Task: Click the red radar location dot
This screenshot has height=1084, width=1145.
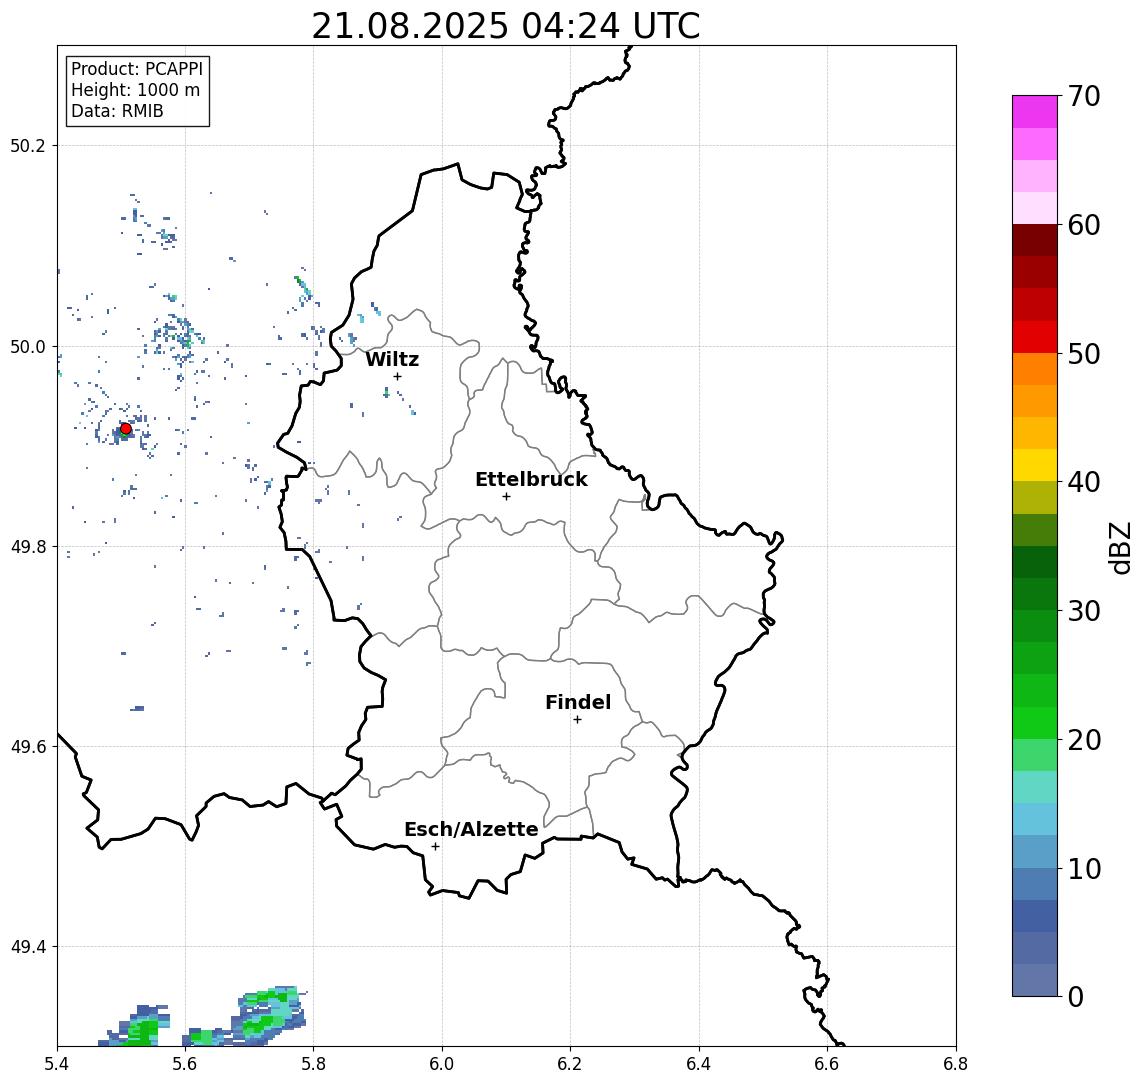Action: coord(126,429)
